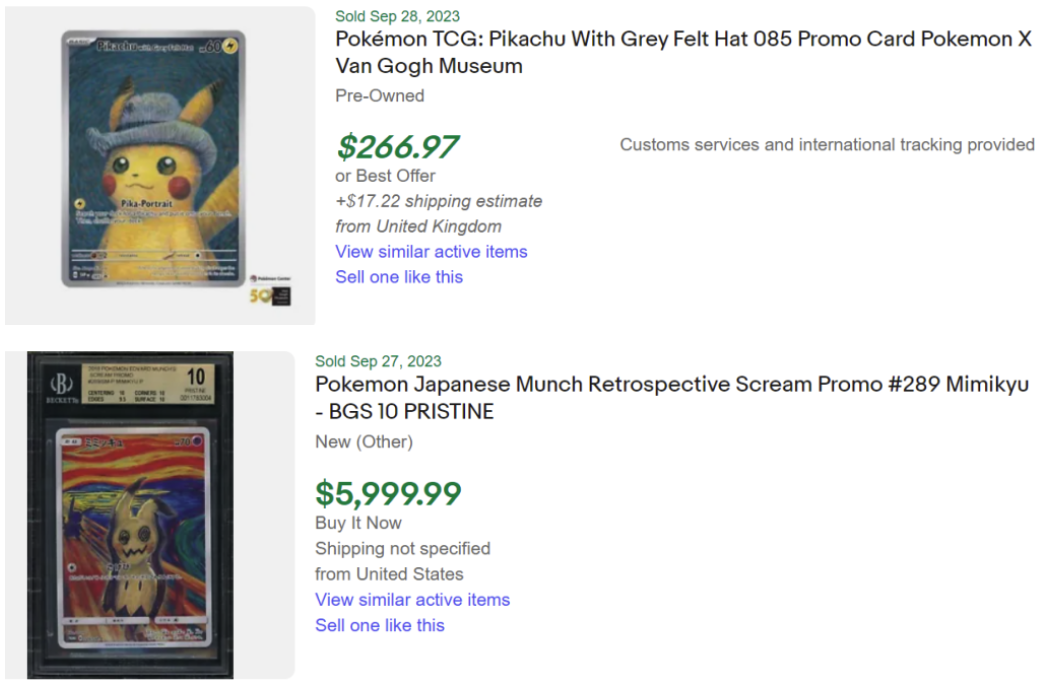
Task: Click the New (Other) condition text
Action: [363, 442]
